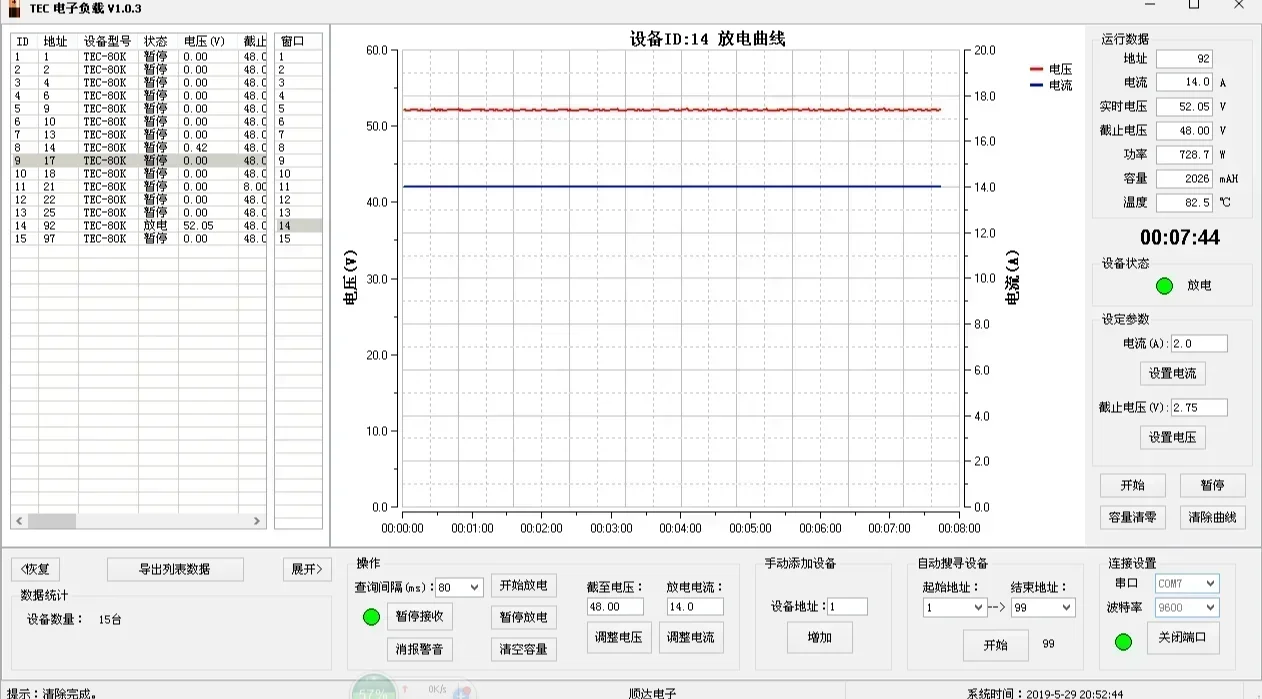This screenshot has width=1262, height=699.
Task: Click the device list horizontal scrollbar thumb
Action: click(x=52, y=521)
